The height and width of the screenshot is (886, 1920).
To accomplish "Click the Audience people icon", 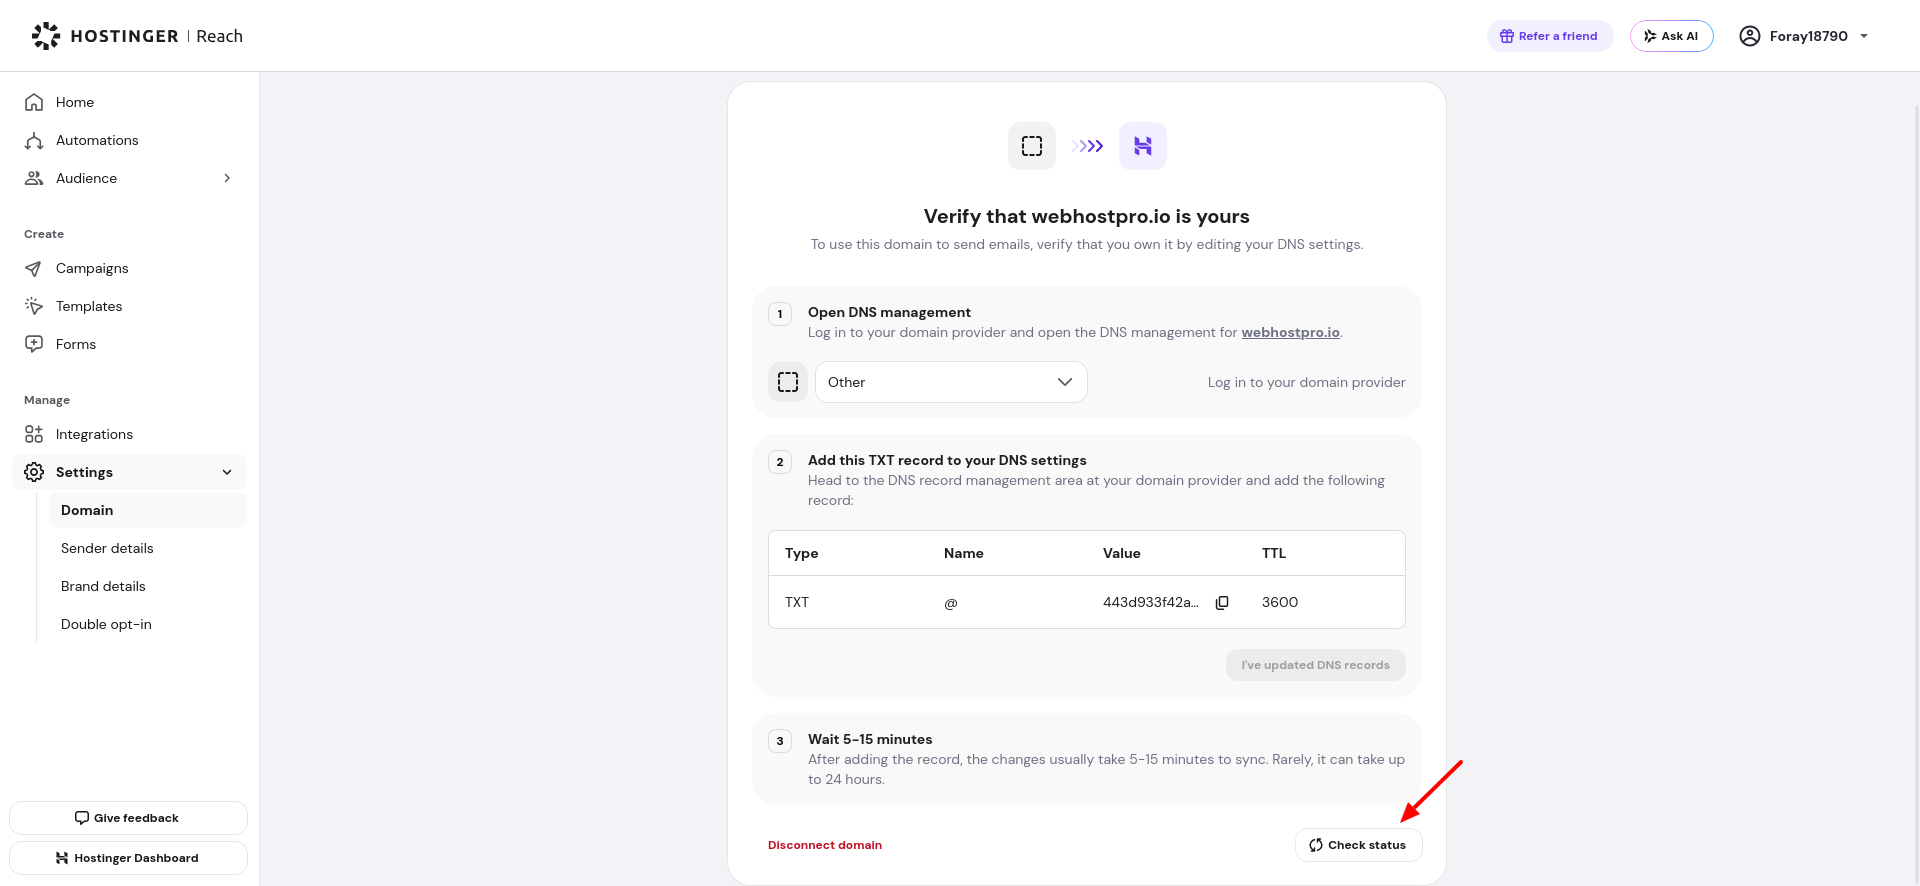I will click(x=34, y=178).
